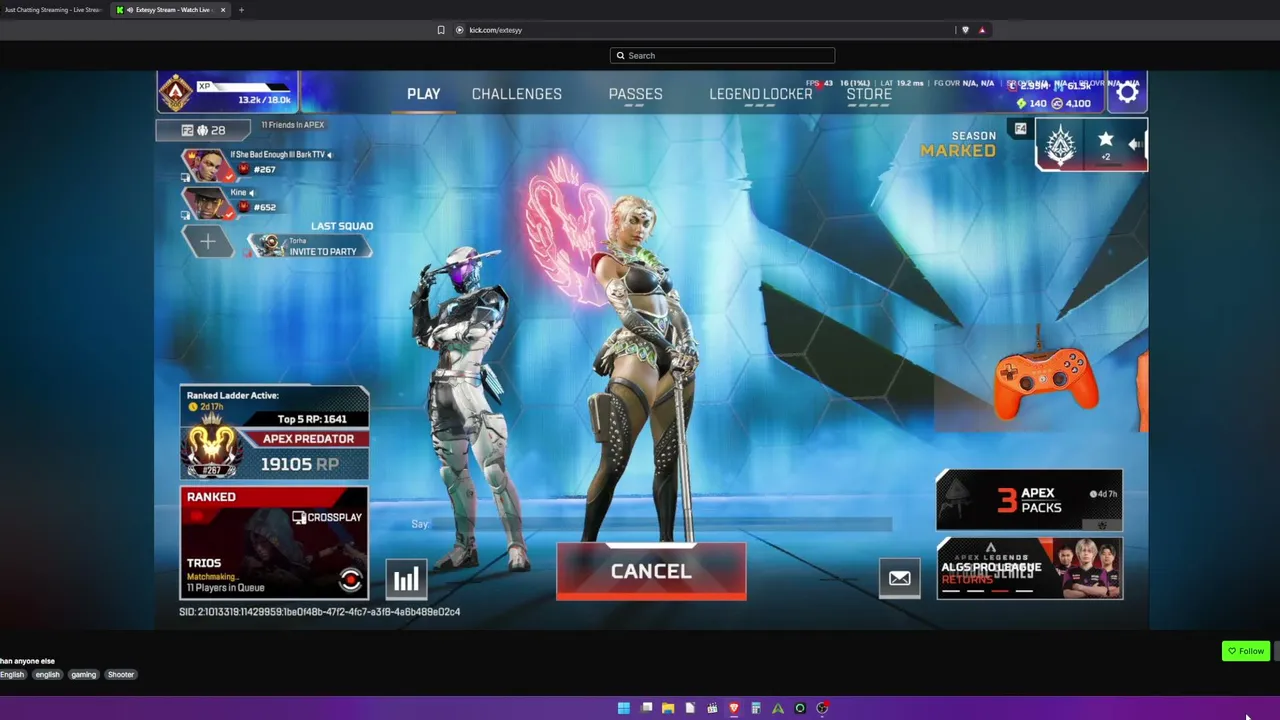Viewport: 1280px width, 720px height.
Task: Click the 'Top 5 RP: 1641' text
Action: click(x=312, y=419)
